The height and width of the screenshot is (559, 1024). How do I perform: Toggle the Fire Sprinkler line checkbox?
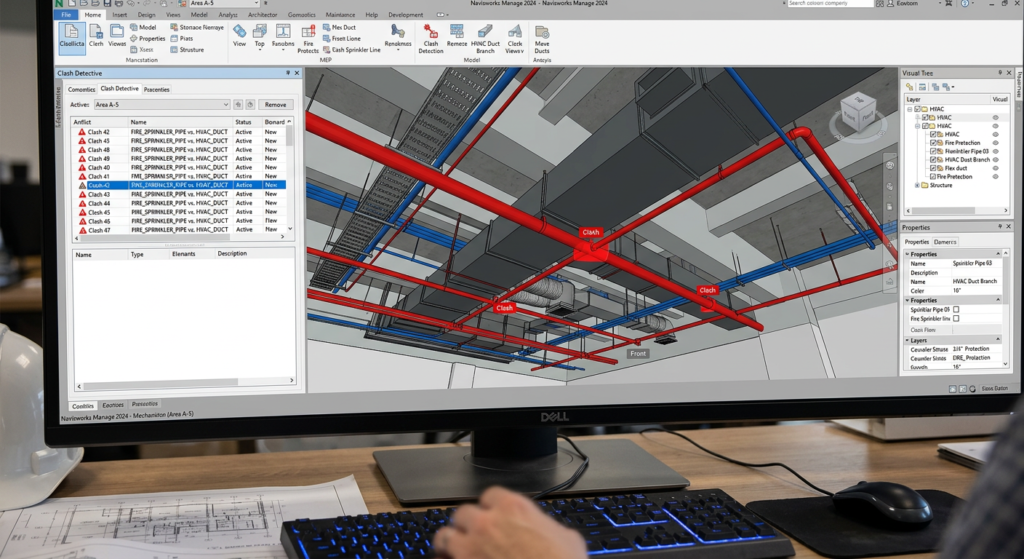(956, 319)
